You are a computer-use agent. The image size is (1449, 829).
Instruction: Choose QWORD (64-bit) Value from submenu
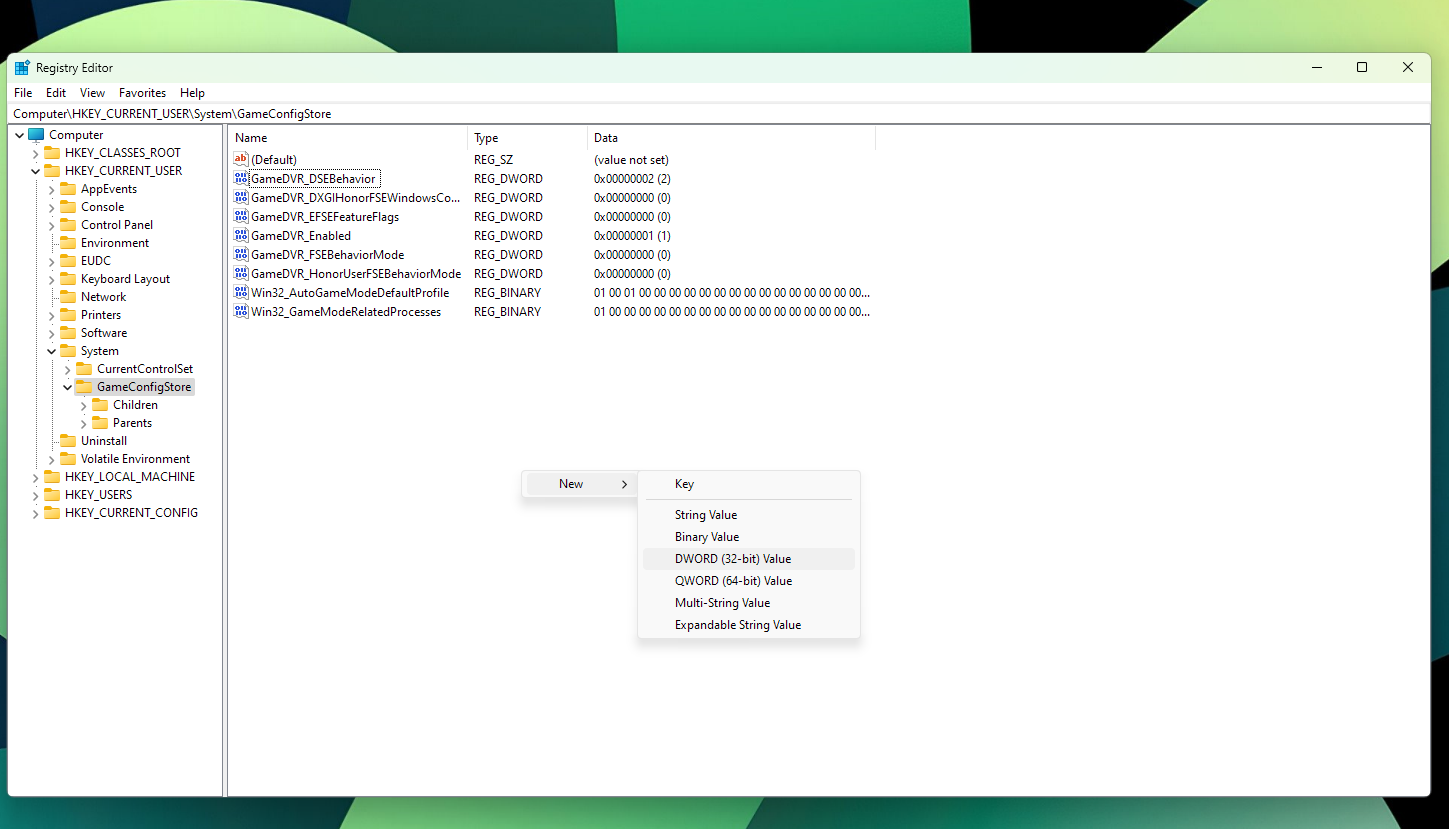click(x=749, y=581)
